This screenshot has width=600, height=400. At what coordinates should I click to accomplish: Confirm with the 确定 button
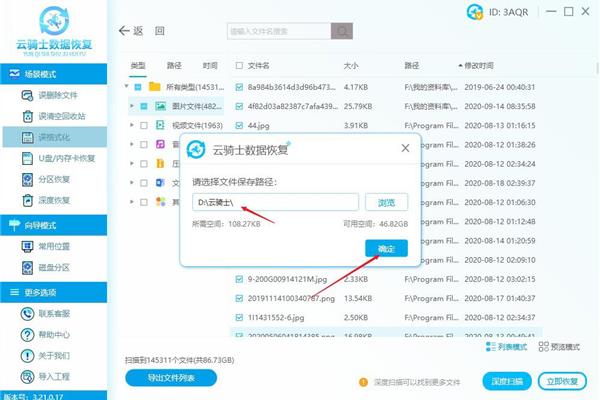[386, 249]
